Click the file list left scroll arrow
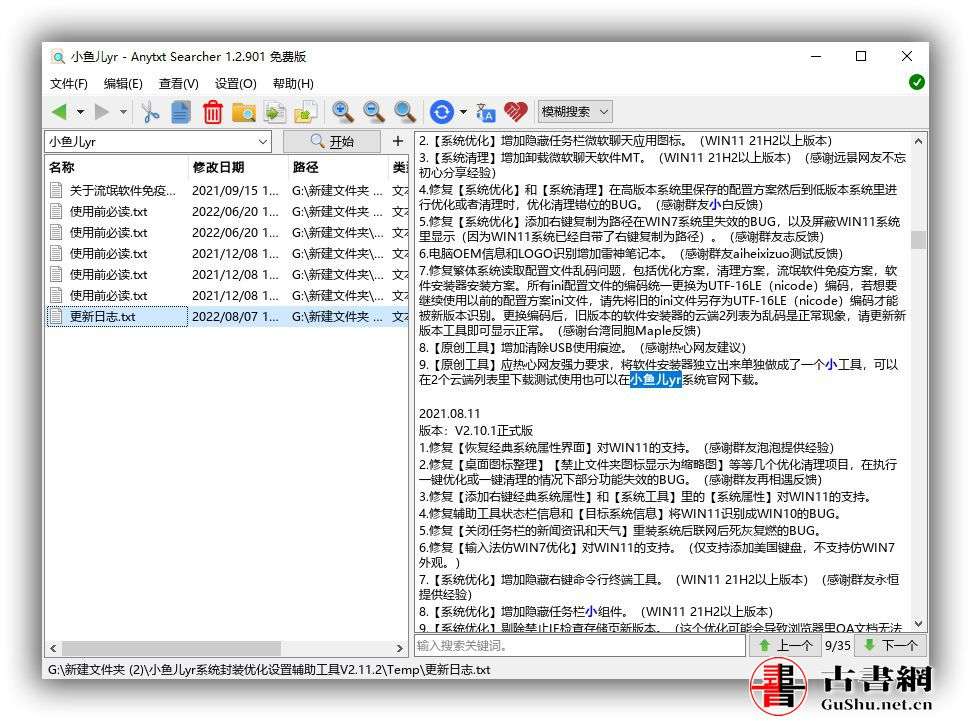The image size is (971, 721). point(53,649)
